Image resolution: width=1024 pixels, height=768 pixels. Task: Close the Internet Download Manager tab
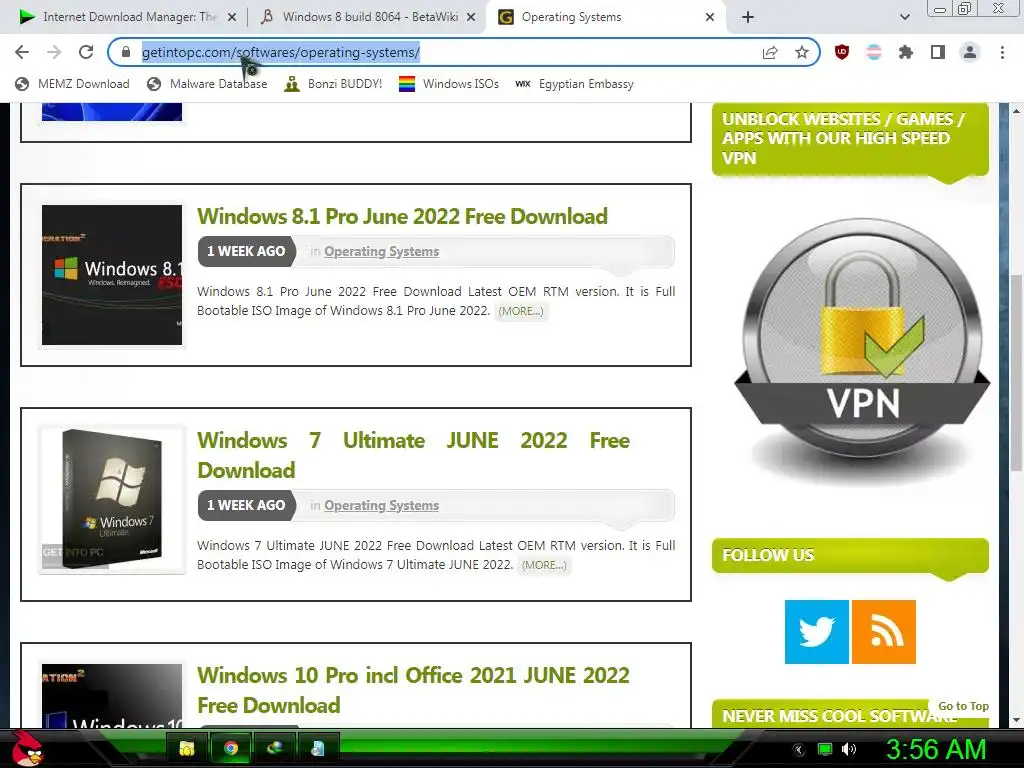pyautogui.click(x=232, y=17)
